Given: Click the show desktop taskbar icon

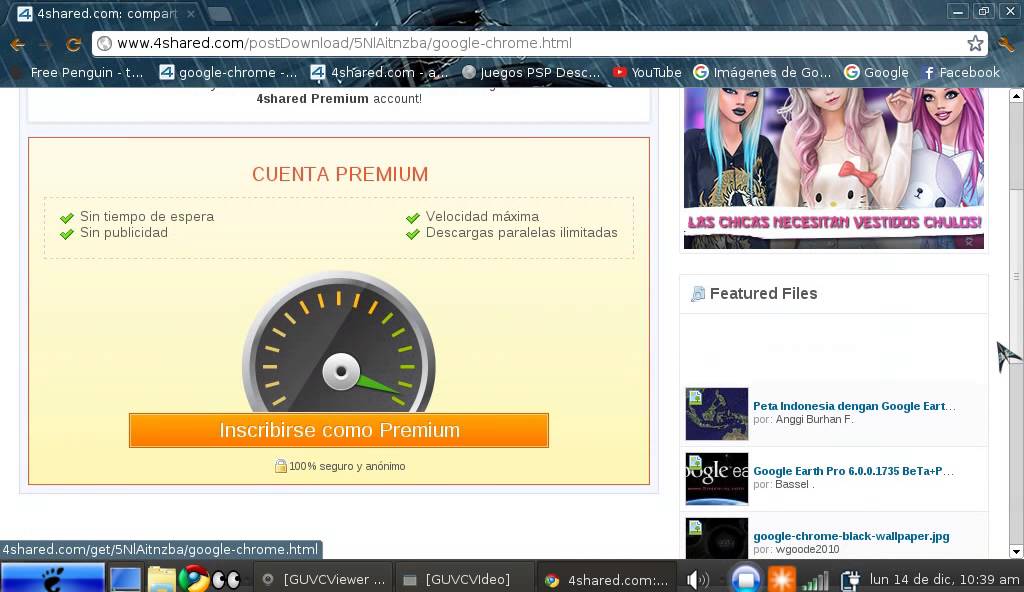Looking at the screenshot, I should (125, 579).
